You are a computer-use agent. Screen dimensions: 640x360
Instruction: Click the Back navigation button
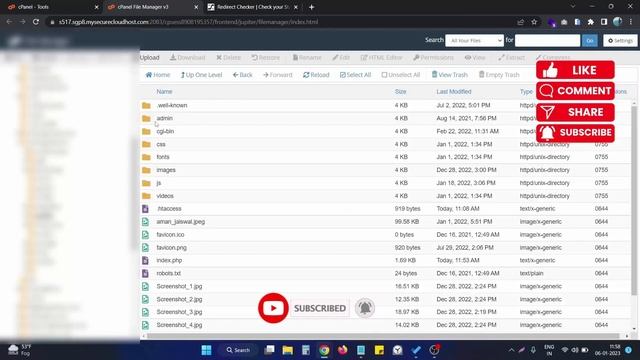point(242,75)
